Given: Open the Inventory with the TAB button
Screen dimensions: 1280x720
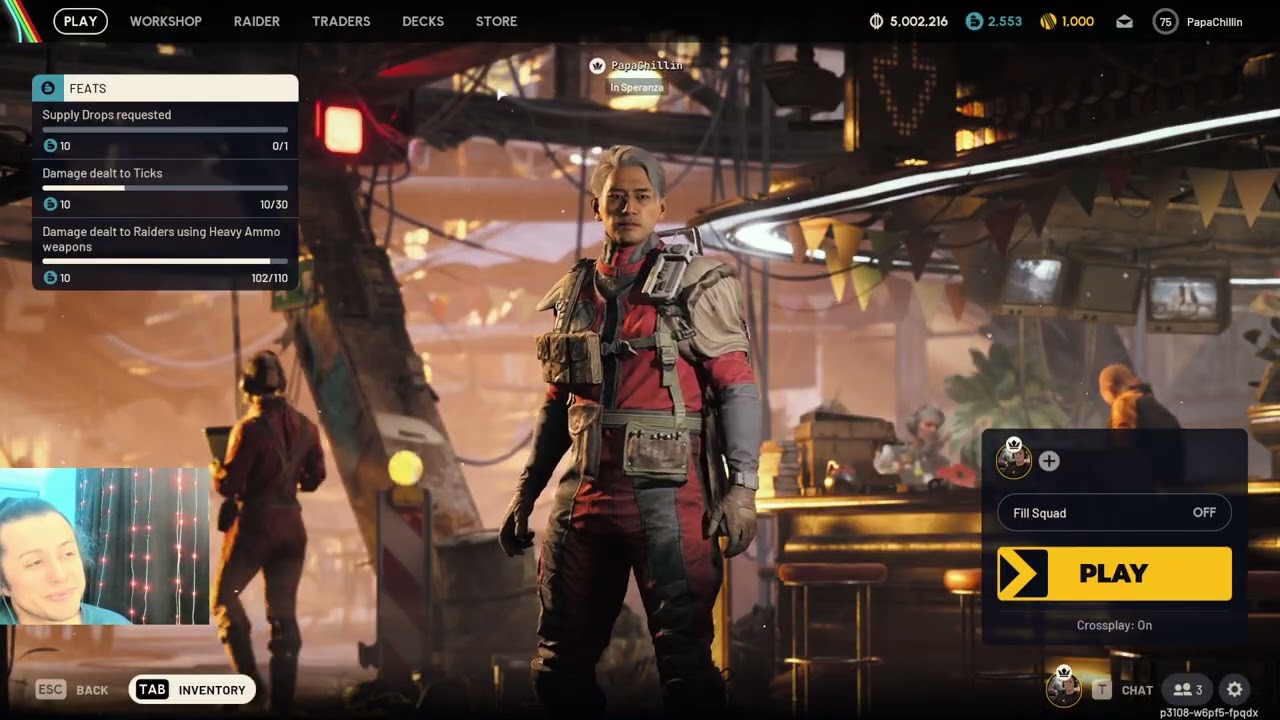Looking at the screenshot, I should [x=192, y=689].
